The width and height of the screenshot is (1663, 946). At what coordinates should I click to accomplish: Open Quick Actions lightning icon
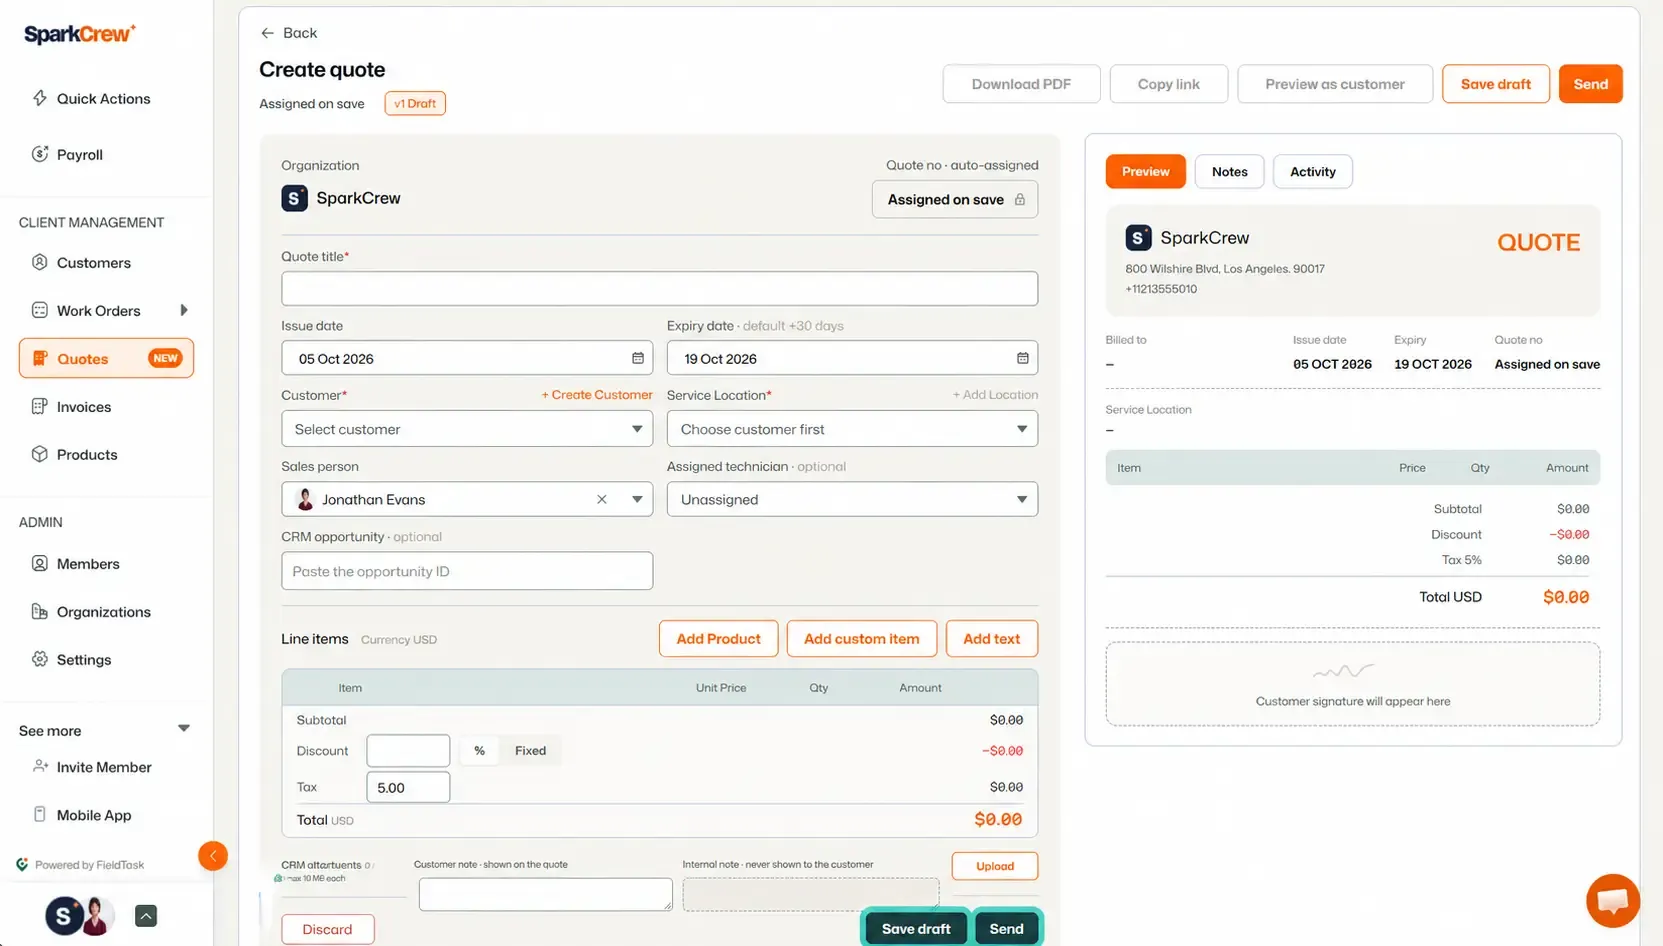click(x=40, y=98)
